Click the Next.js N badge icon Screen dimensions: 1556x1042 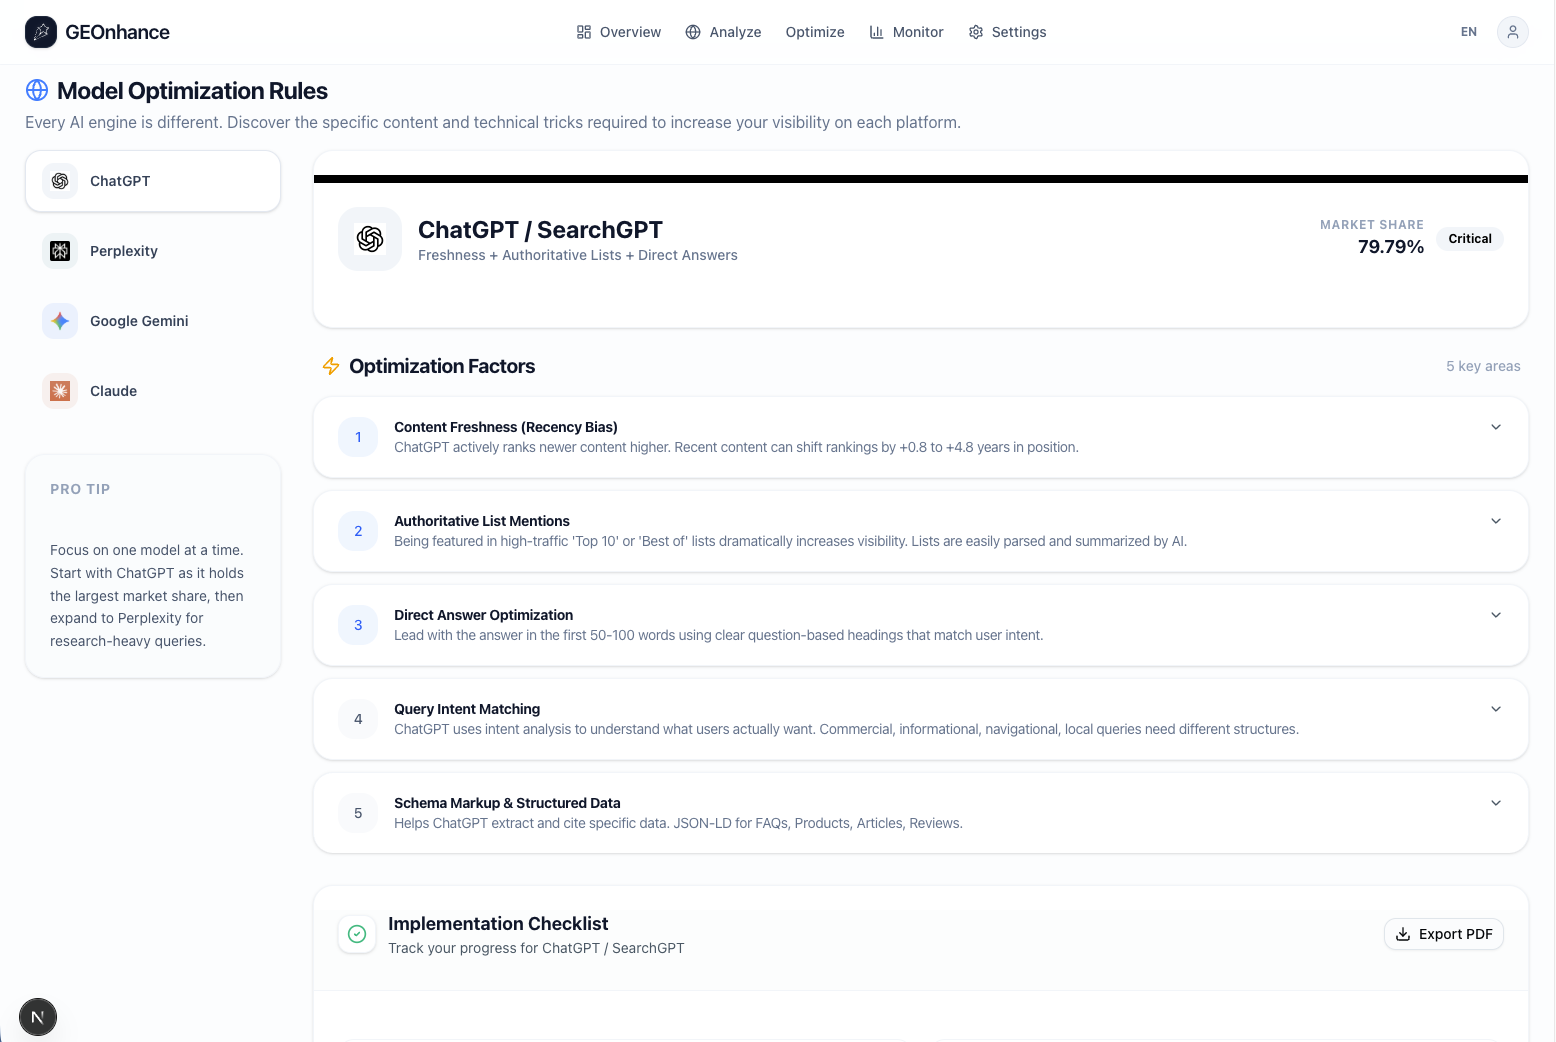[x=38, y=1017]
